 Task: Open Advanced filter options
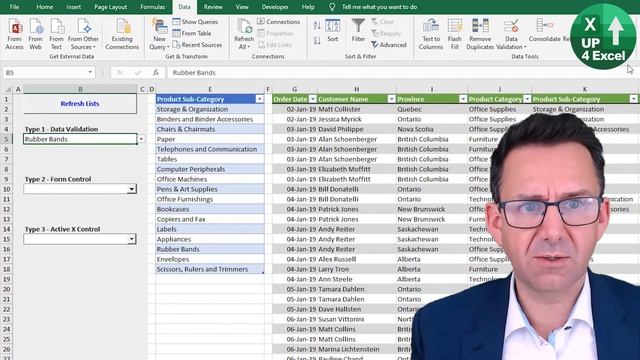389,44
